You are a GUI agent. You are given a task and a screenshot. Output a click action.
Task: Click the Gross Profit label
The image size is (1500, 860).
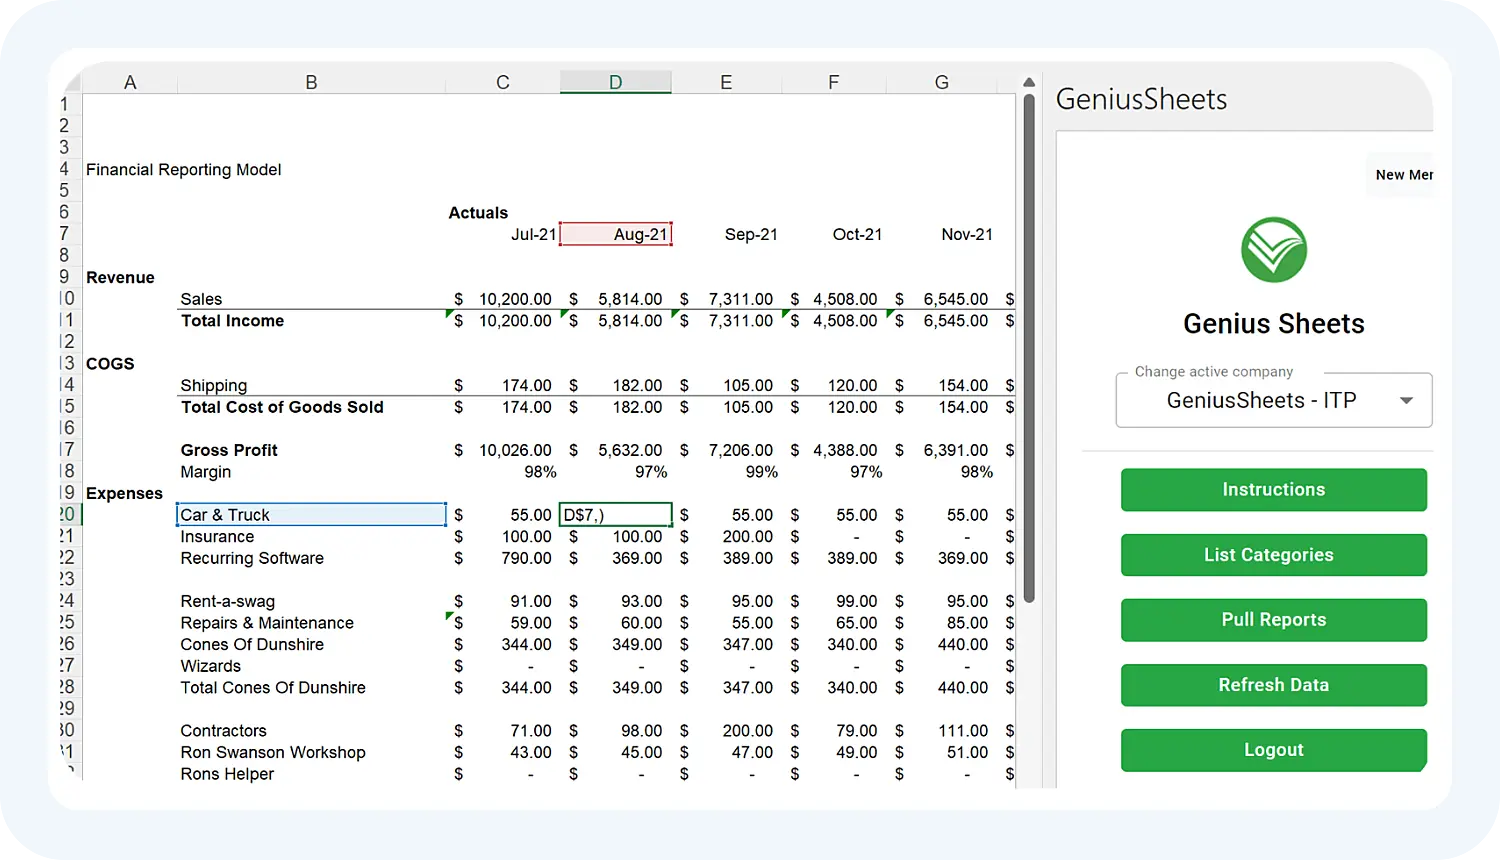click(229, 450)
